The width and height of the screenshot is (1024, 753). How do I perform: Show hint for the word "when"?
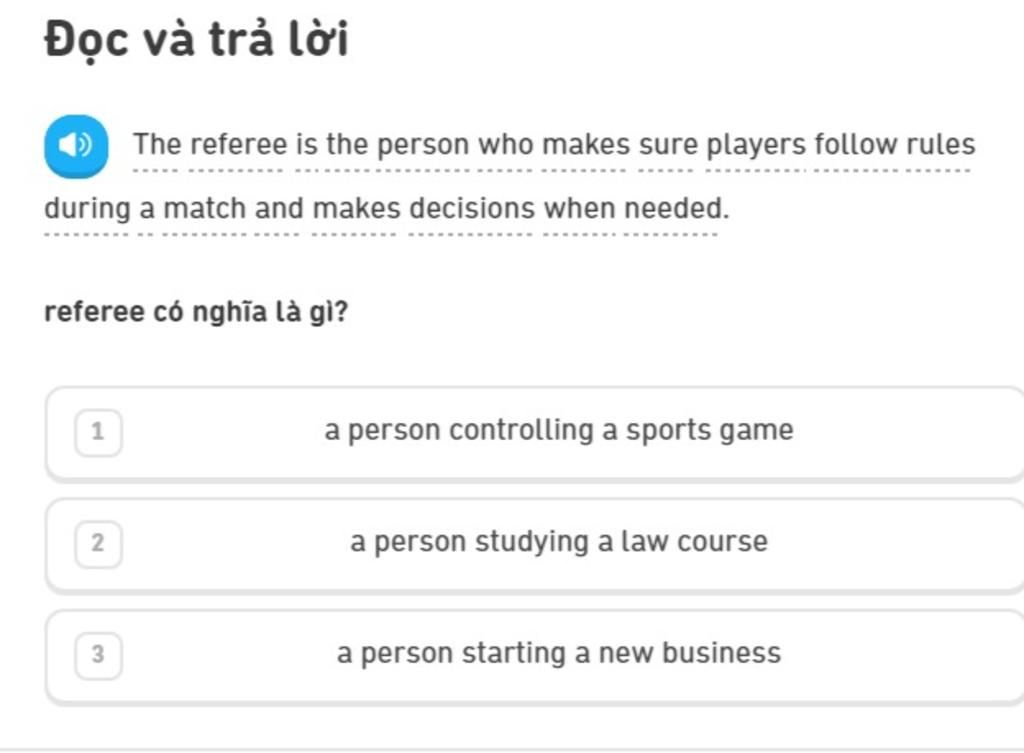[580, 210]
